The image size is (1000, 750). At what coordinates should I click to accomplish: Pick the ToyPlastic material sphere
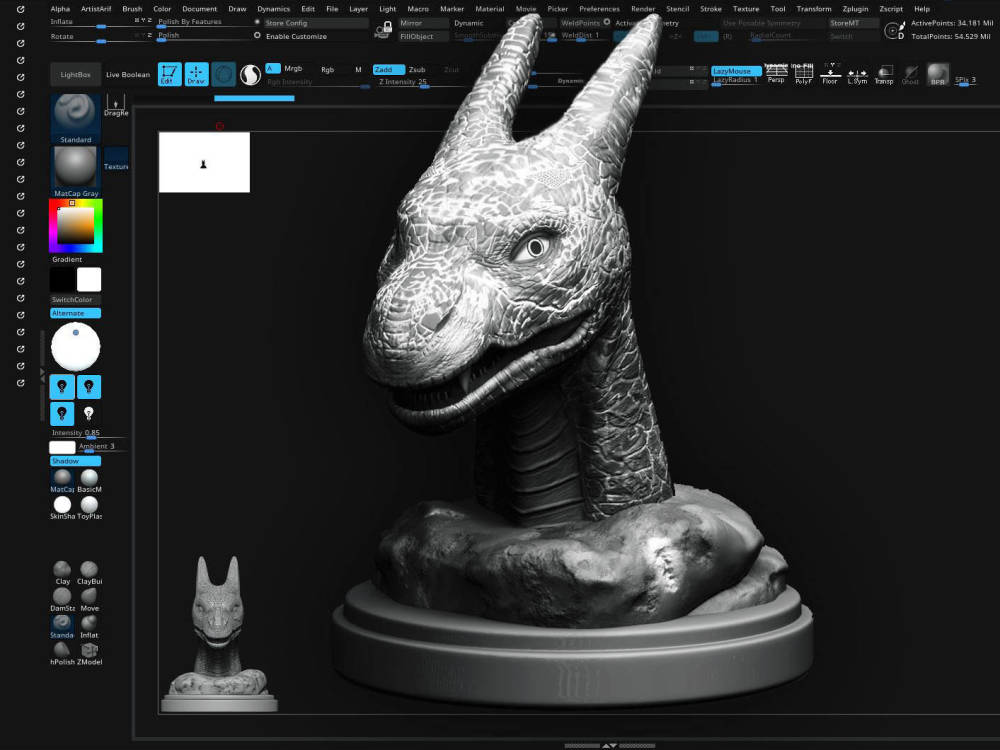point(89,507)
